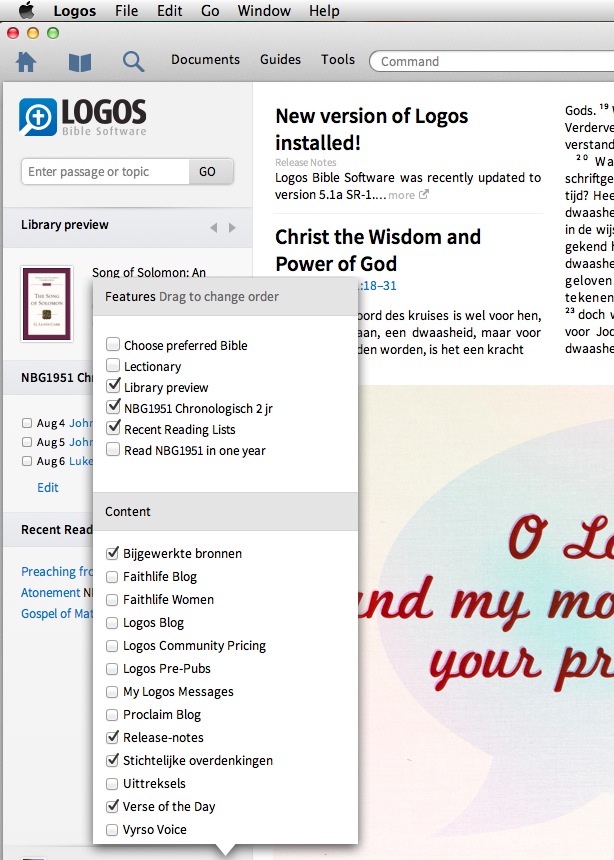Open Preaching reading list link
This screenshot has width=614, height=860.
tap(57, 572)
